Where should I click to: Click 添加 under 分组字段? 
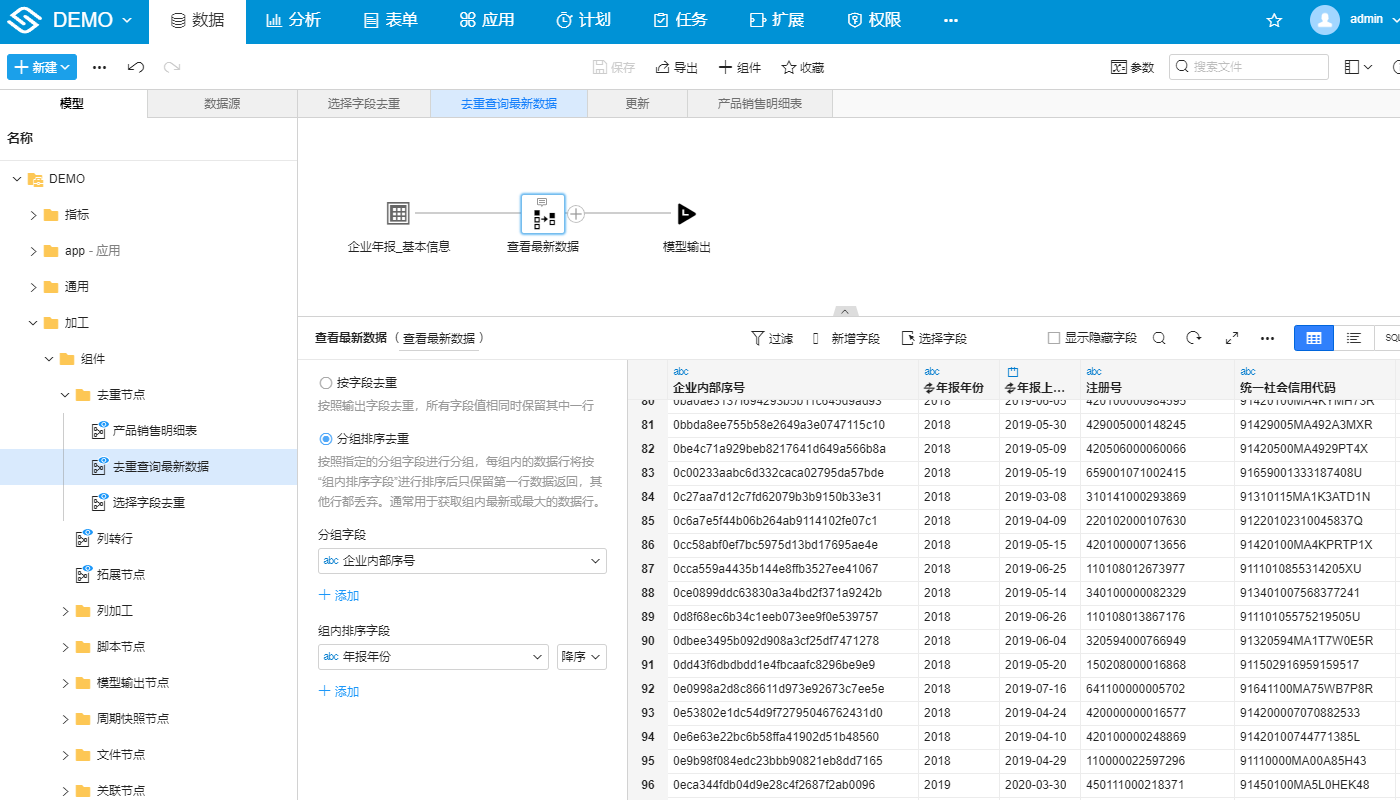339,596
